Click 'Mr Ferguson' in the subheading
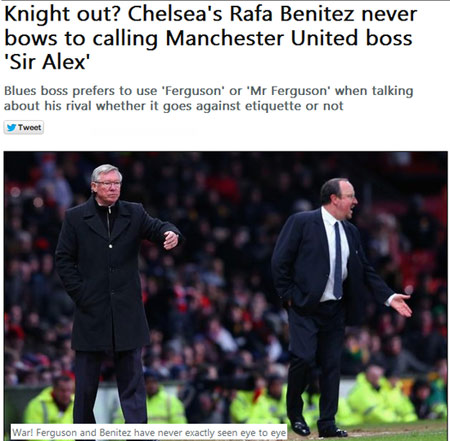 point(290,91)
